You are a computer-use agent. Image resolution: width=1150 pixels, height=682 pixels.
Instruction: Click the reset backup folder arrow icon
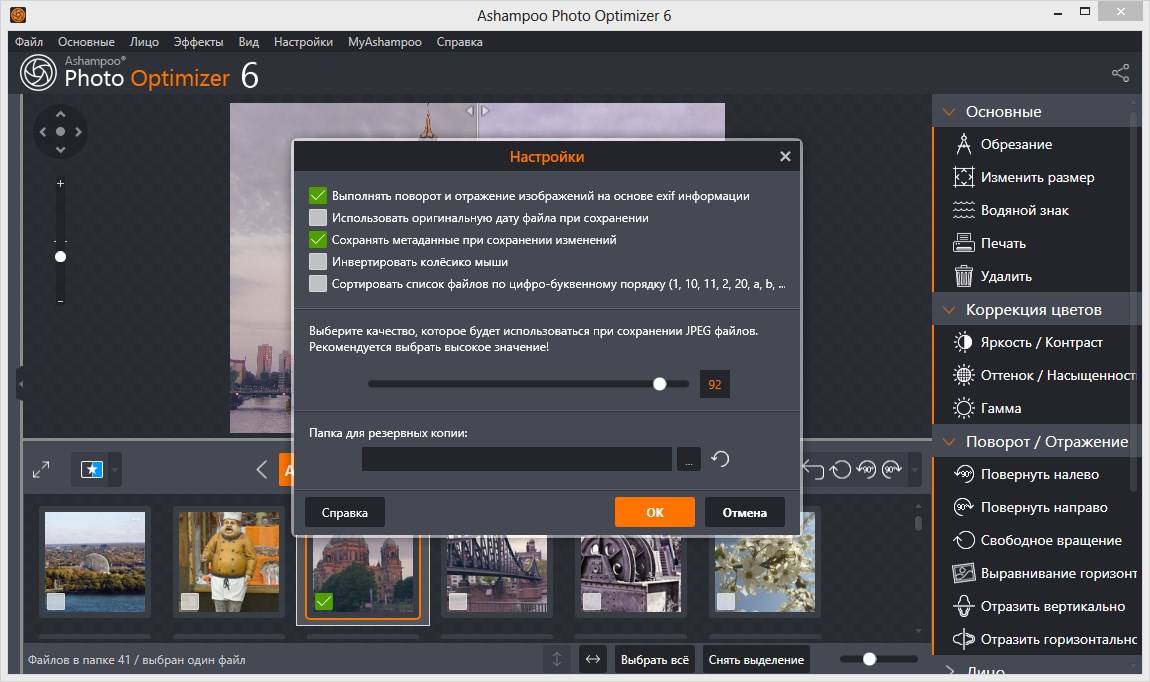click(720, 459)
